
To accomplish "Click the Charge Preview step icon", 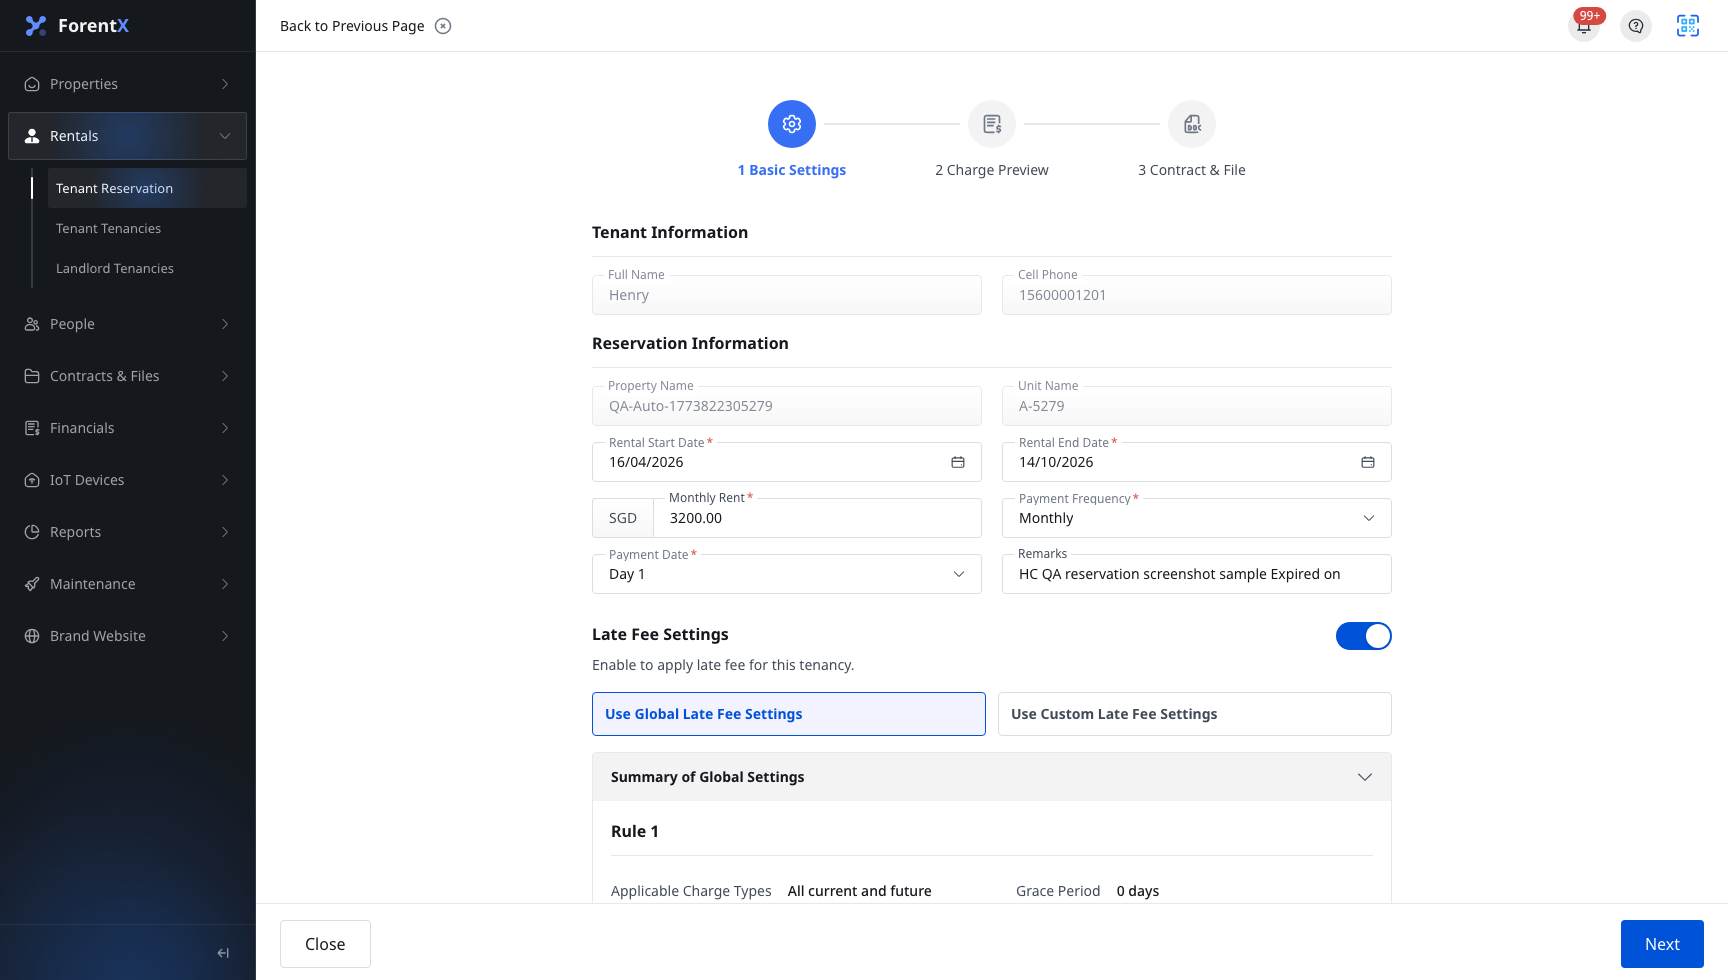I will click(x=992, y=124).
